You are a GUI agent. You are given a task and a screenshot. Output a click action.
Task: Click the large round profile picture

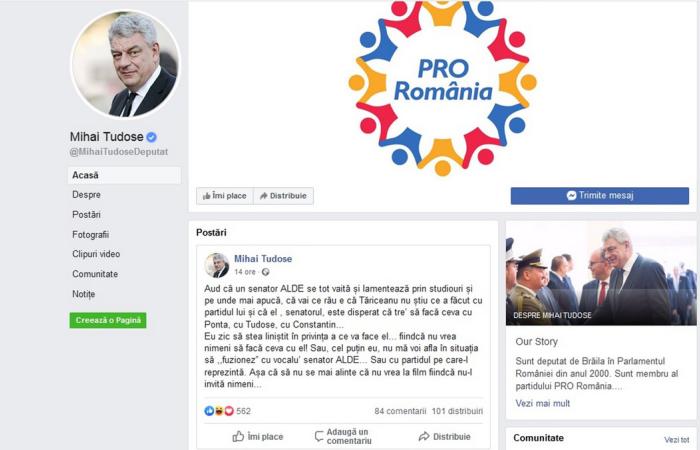(125, 64)
